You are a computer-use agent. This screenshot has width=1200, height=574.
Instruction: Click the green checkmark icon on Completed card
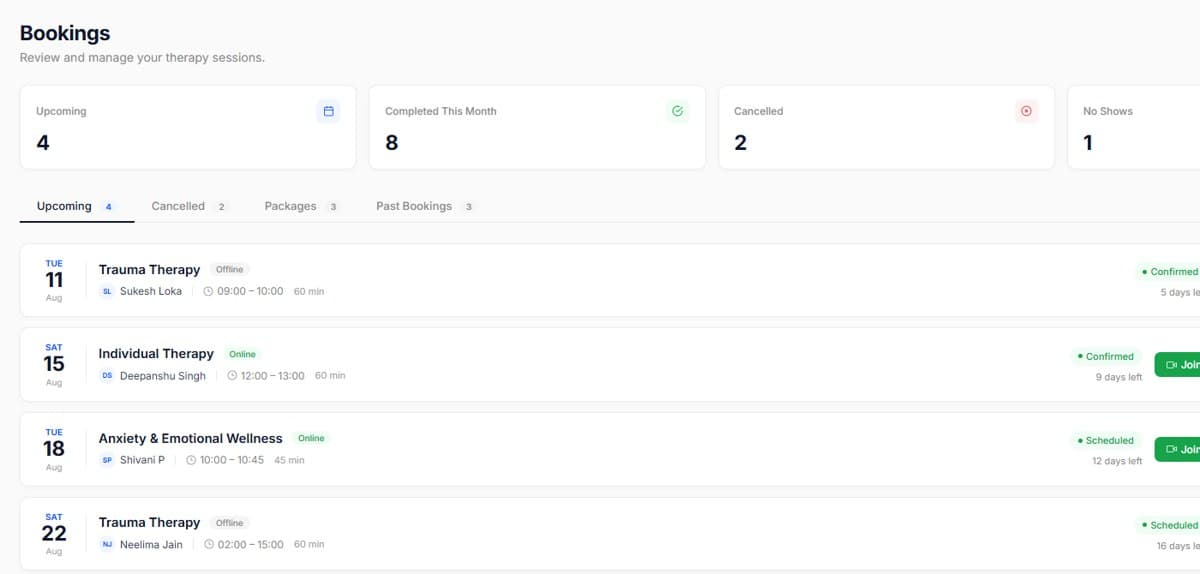(677, 111)
